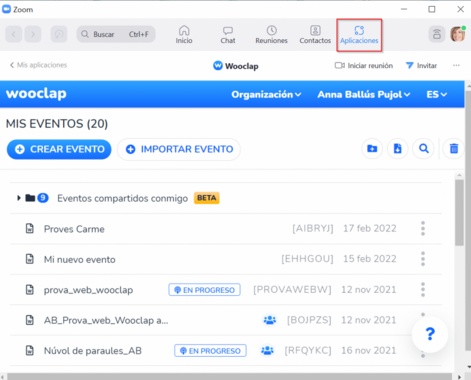This screenshot has height=380, width=471.
Task: Click the Iniciar reunión button
Action: click(x=364, y=66)
